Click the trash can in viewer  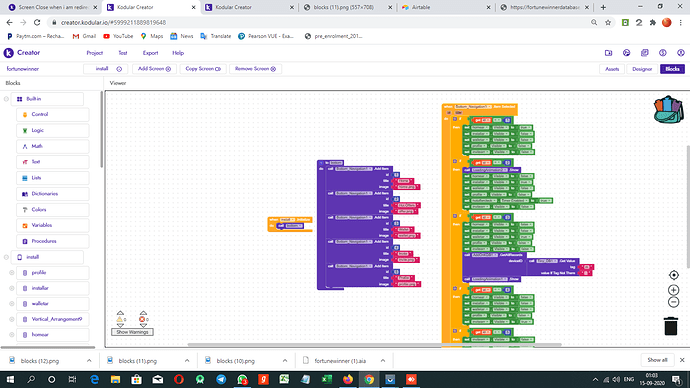[x=670, y=326]
